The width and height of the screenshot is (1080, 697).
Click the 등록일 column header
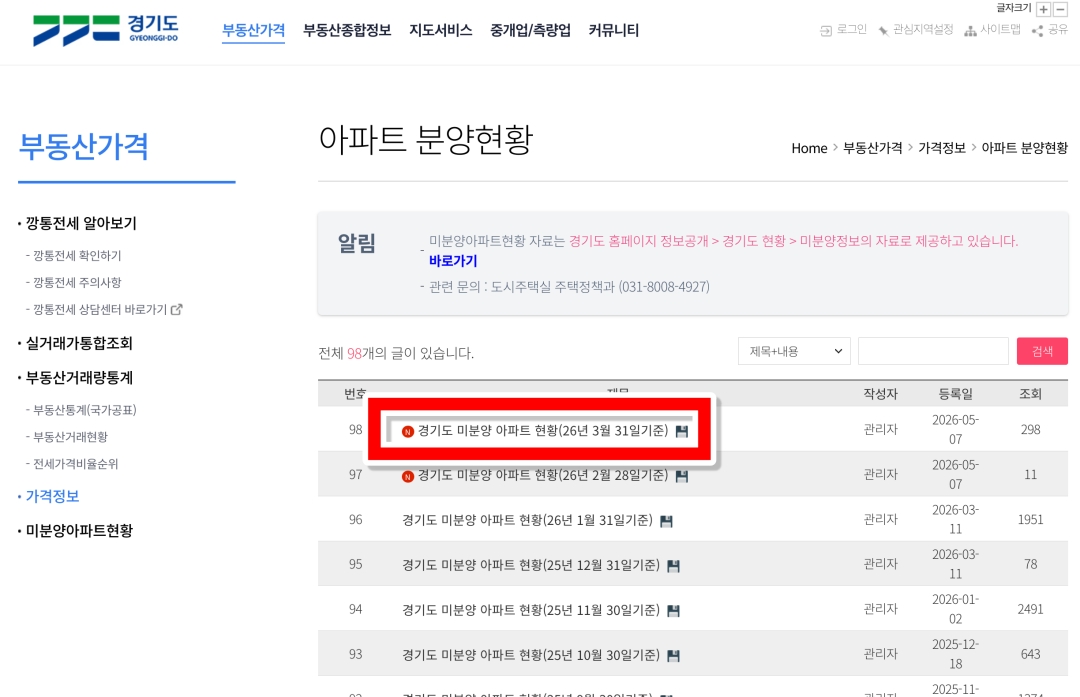tap(955, 394)
